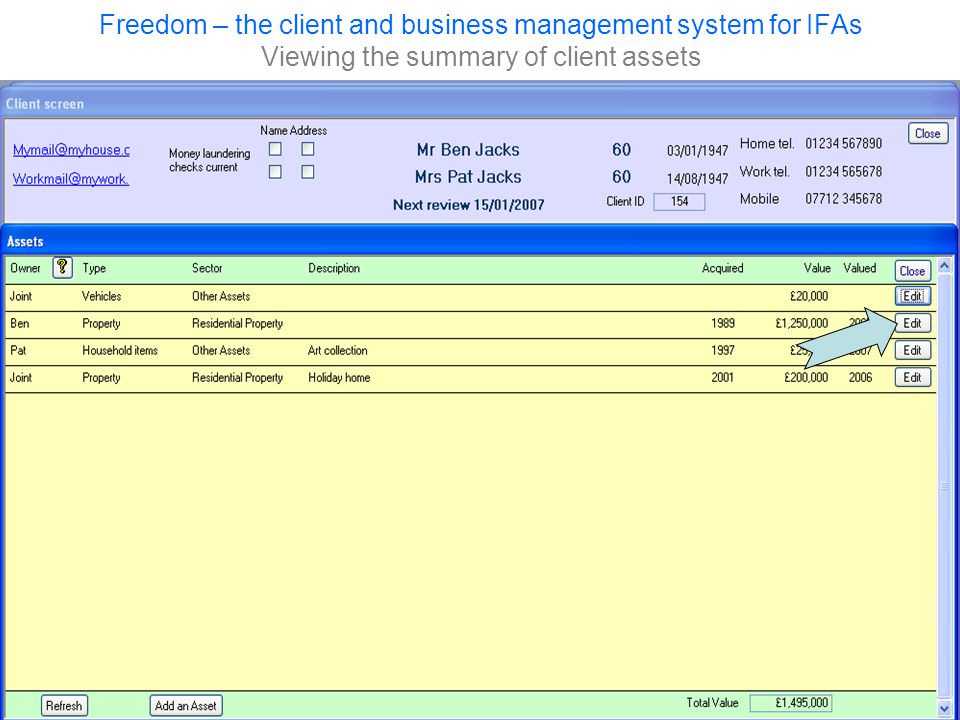This screenshot has height=720, width=960.
Task: Click the £1,250,000 value cell
Action: click(801, 323)
